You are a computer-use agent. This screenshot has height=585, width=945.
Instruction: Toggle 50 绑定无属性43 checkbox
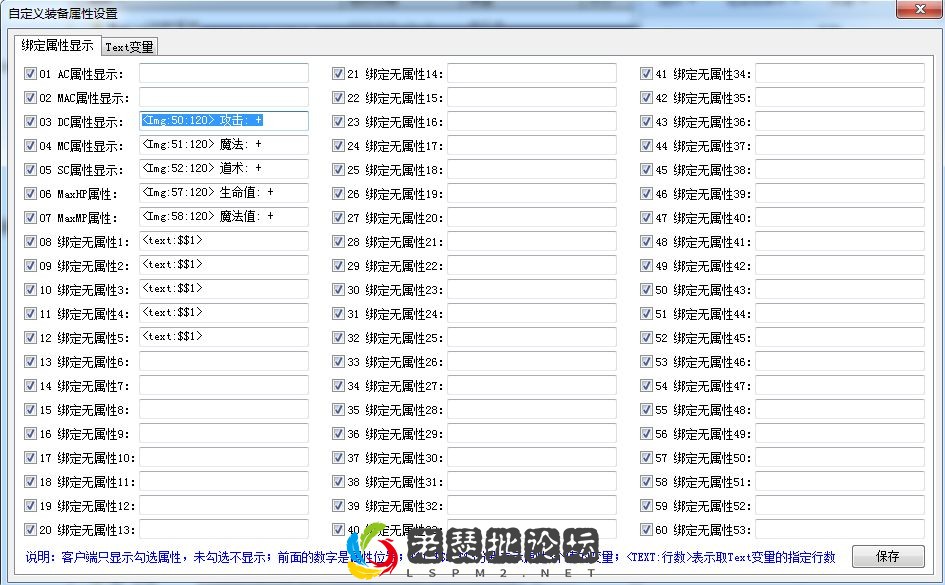(x=646, y=290)
